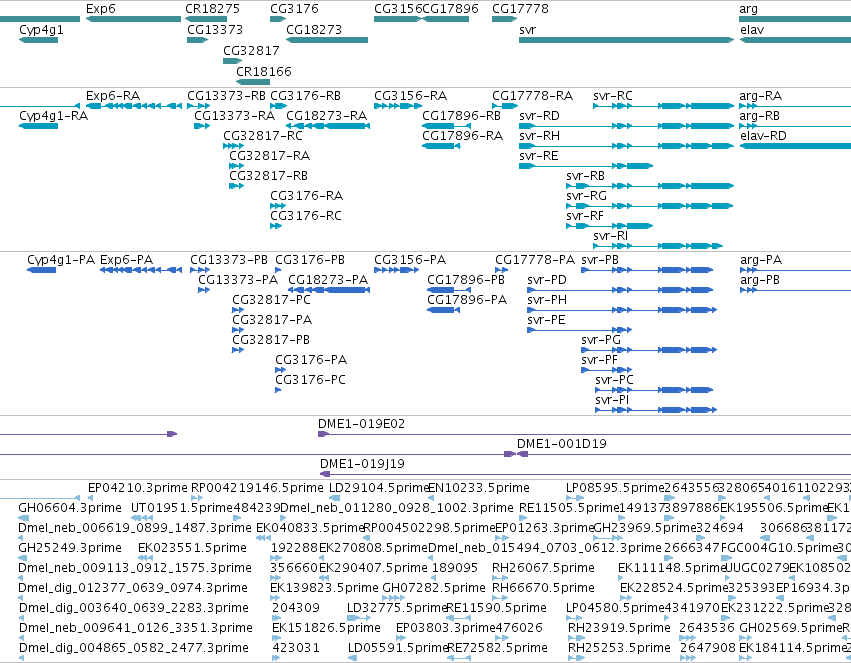The width and height of the screenshot is (851, 663).
Task: Select the GH06604.3prime EST label
Action: 70,508
